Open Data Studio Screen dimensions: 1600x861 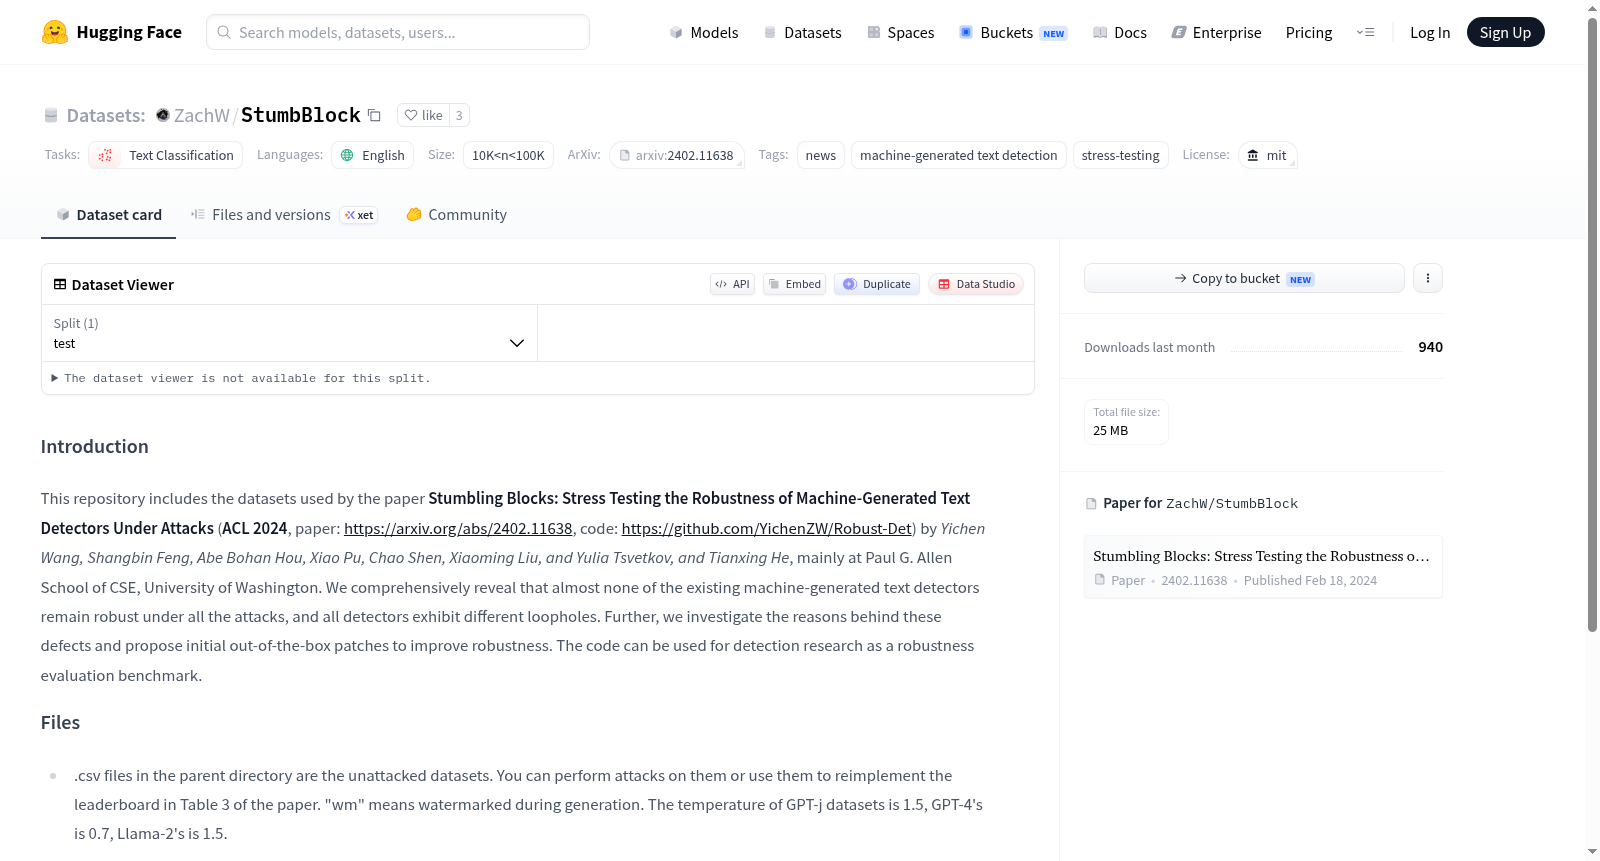(x=976, y=284)
